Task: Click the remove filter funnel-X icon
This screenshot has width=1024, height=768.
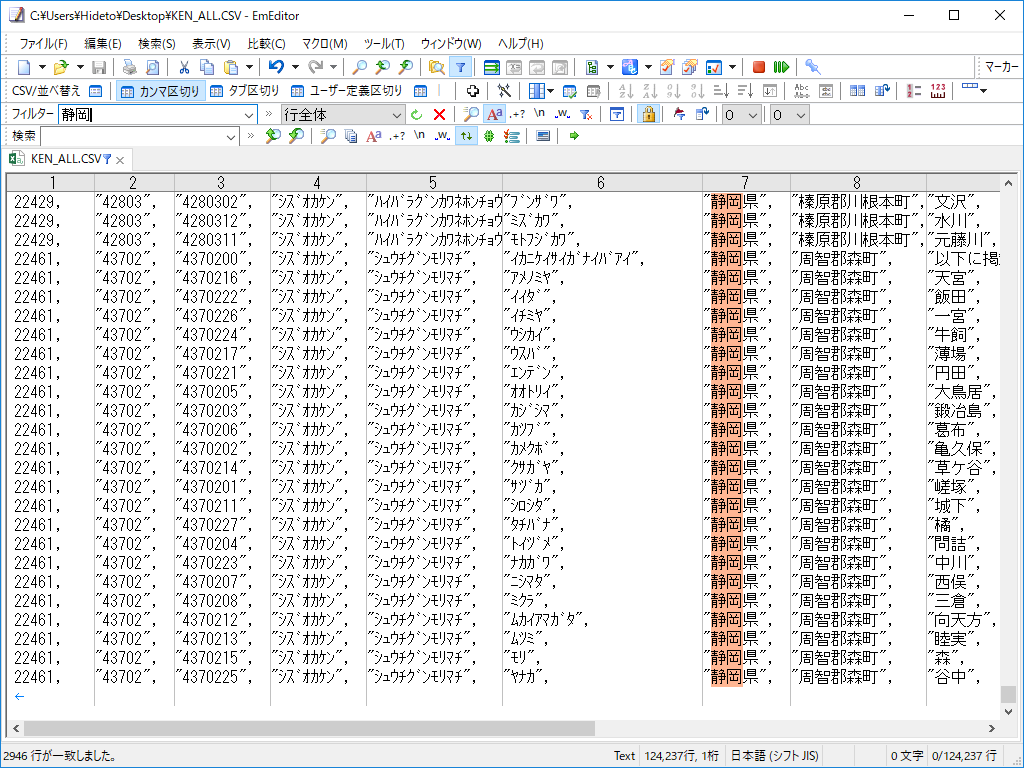Action: click(586, 115)
